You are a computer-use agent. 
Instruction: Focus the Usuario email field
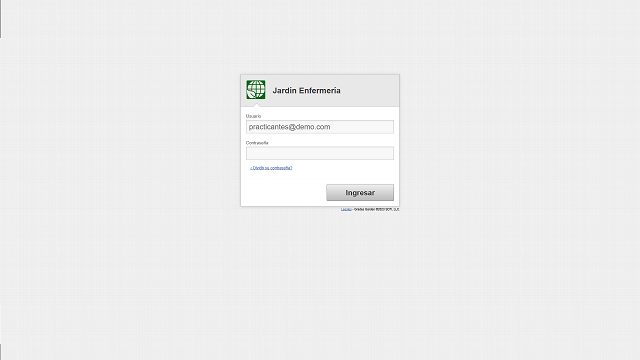(x=320, y=127)
